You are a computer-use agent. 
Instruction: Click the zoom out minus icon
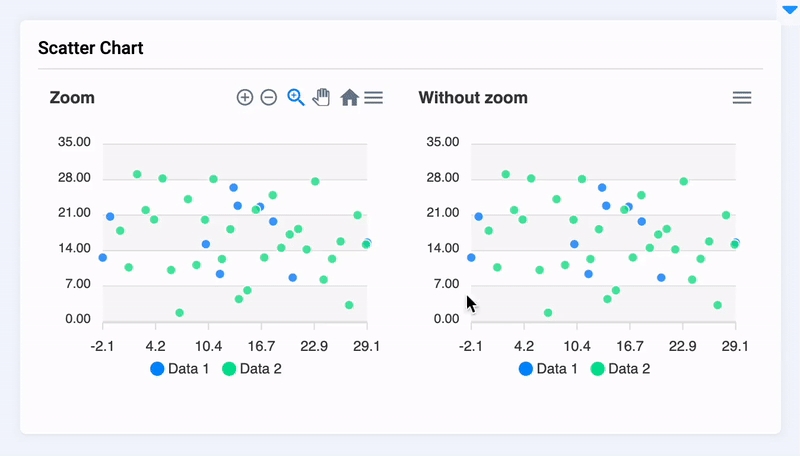pos(269,97)
